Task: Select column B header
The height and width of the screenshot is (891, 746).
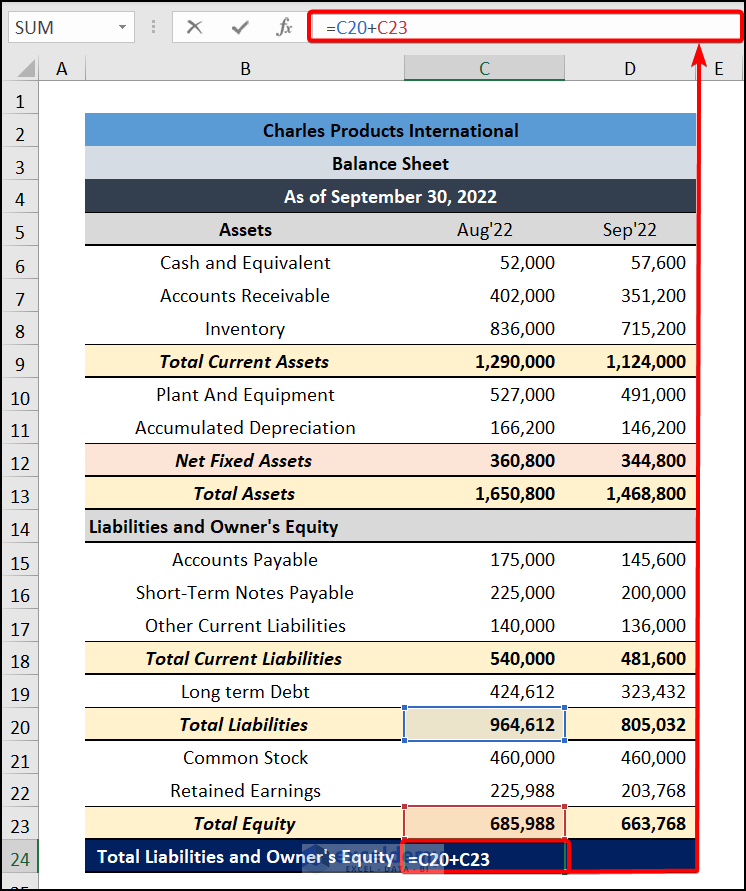Action: coord(245,69)
